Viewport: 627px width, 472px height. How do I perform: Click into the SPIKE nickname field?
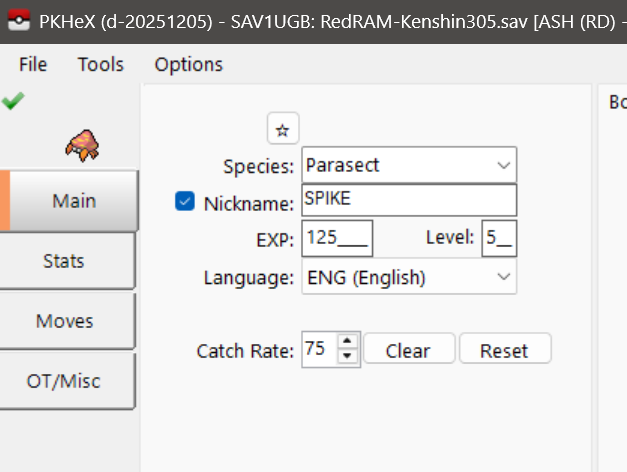409,200
